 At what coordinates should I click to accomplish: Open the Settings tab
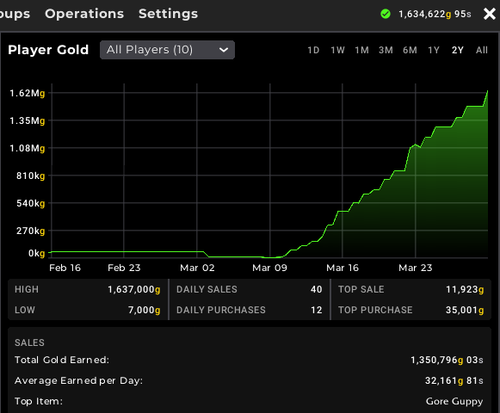point(168,14)
